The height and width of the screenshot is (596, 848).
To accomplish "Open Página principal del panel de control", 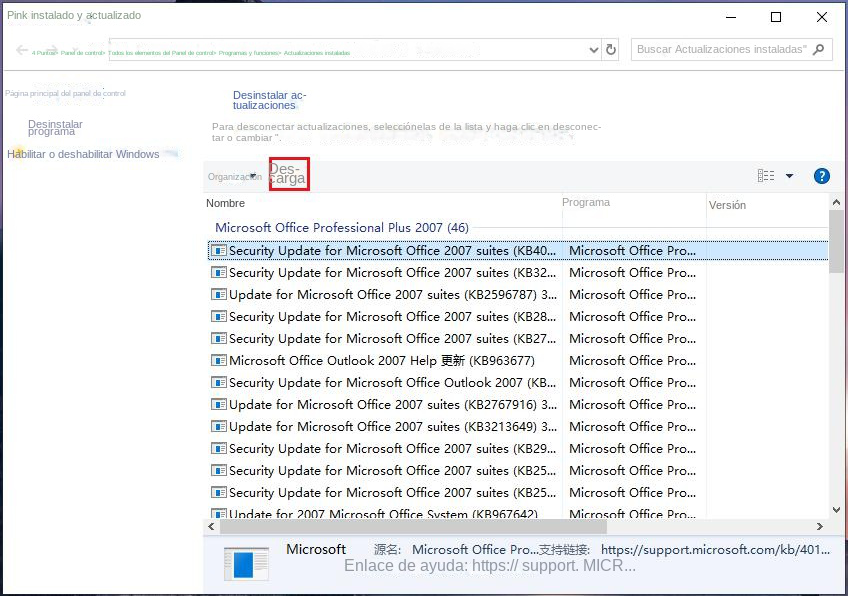I will tap(65, 93).
